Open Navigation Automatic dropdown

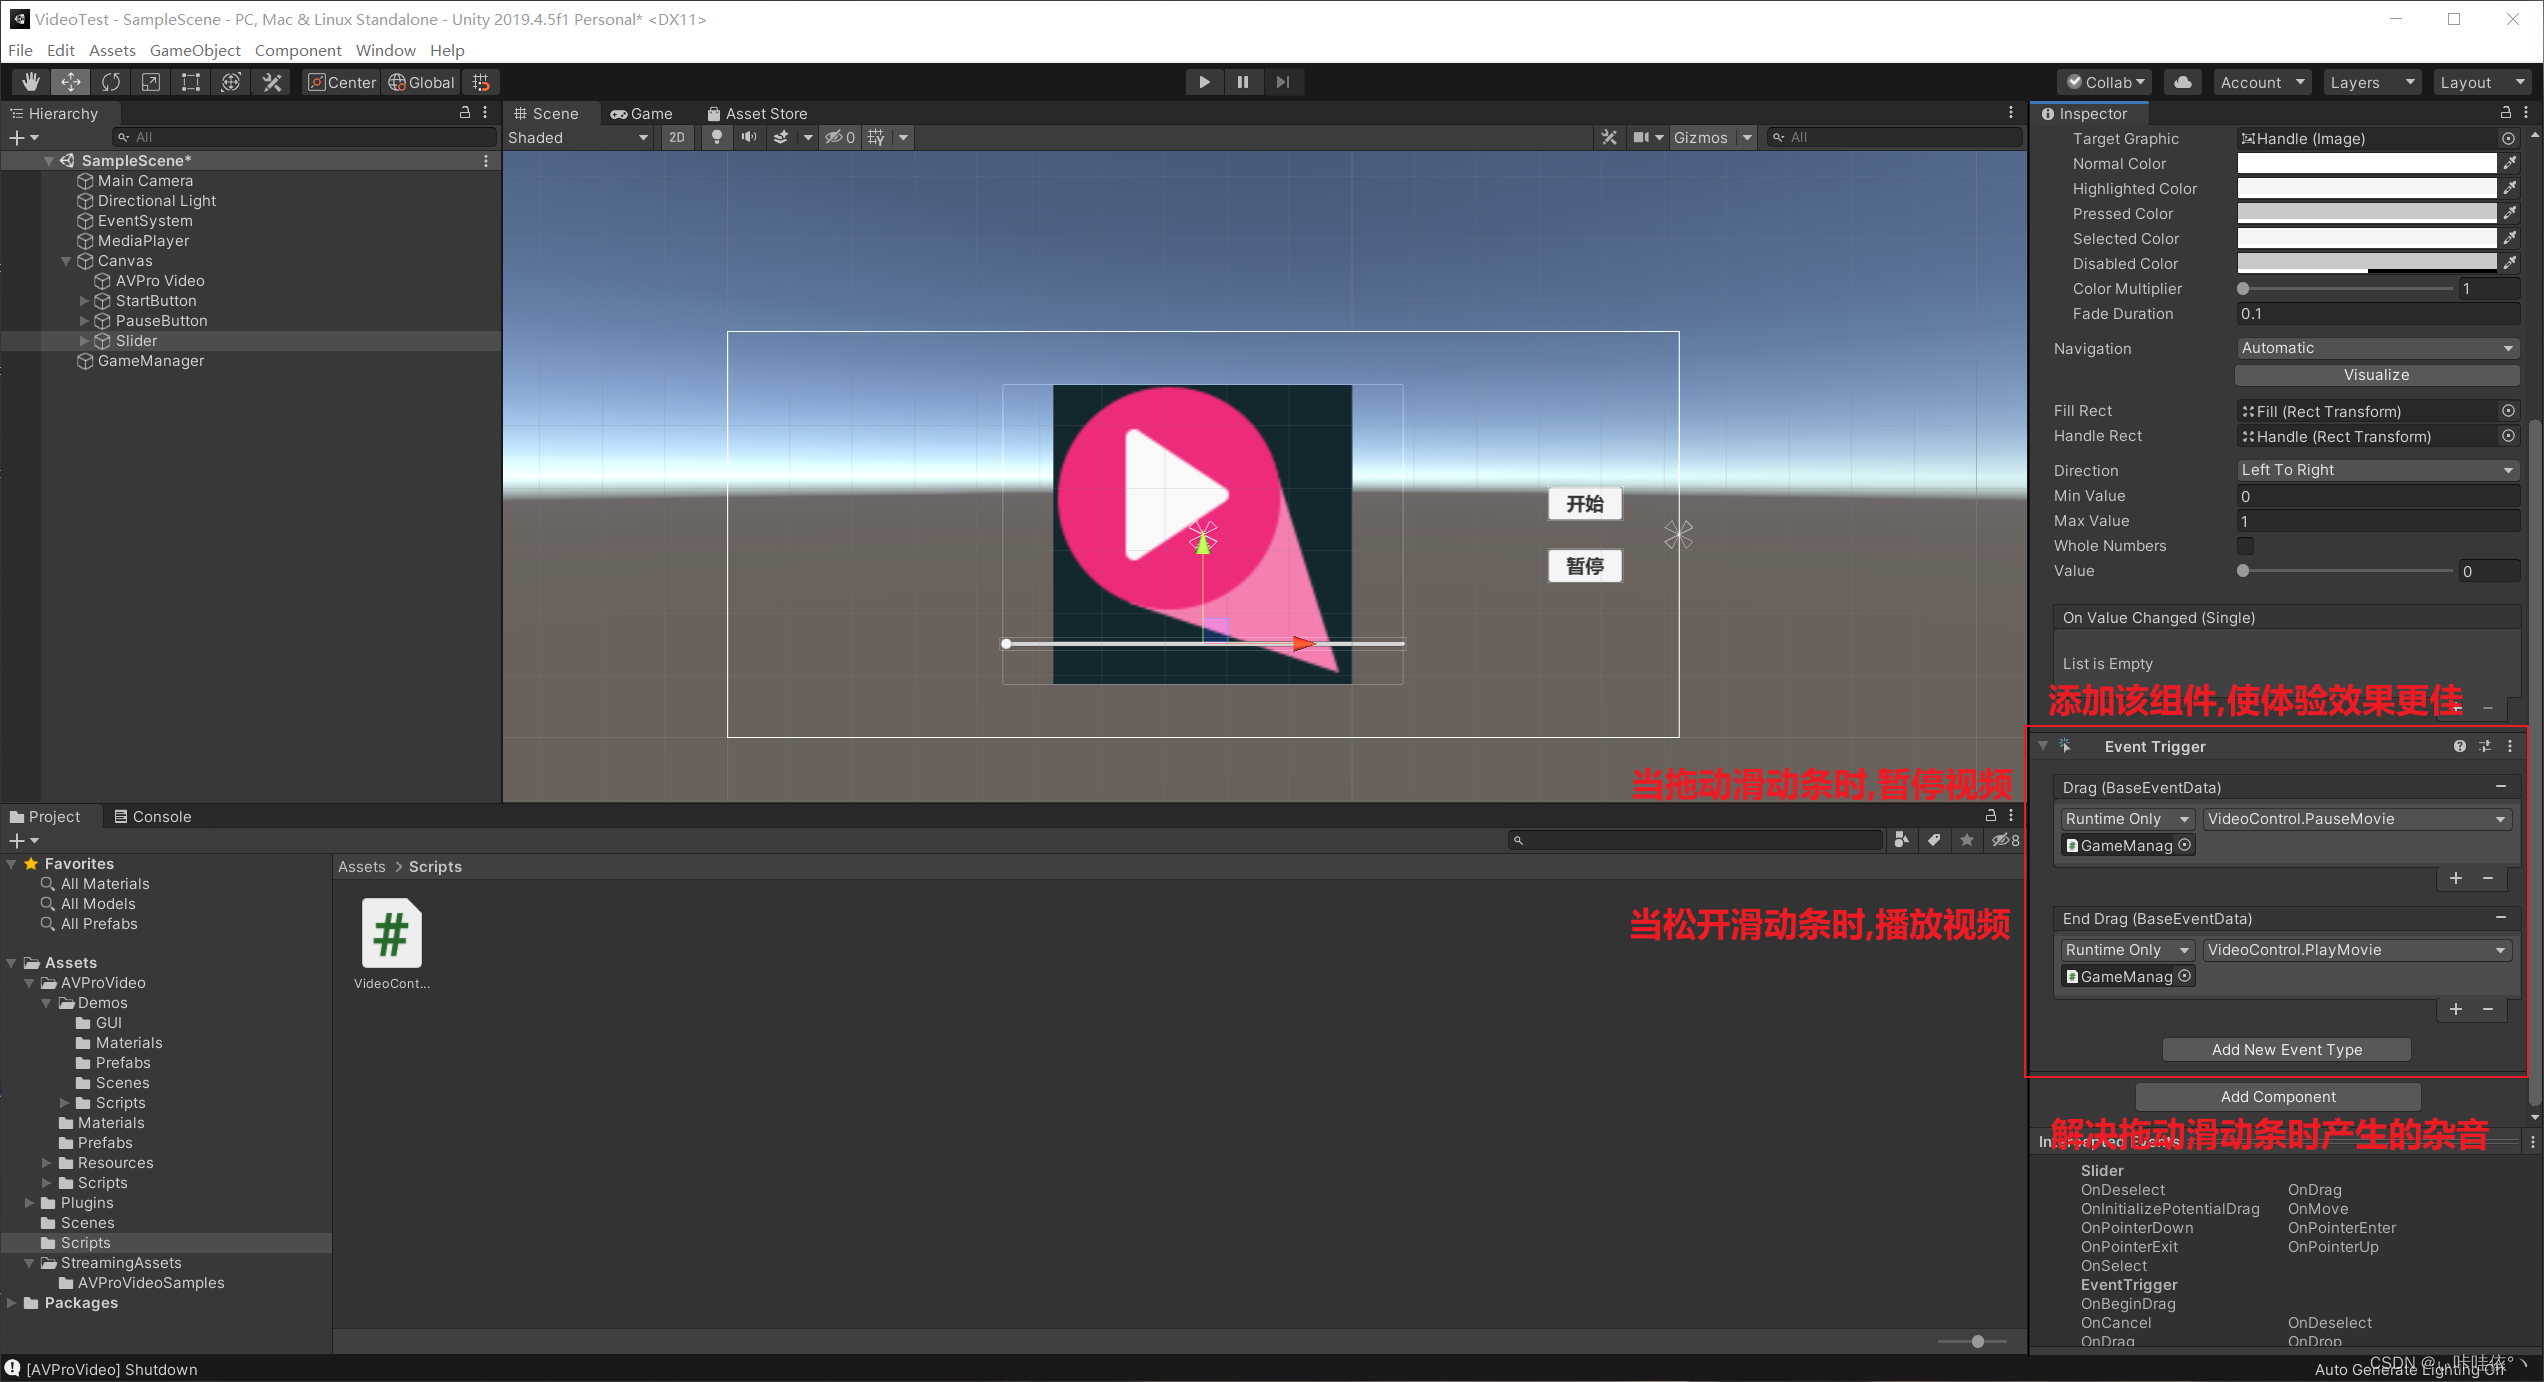click(x=2377, y=348)
